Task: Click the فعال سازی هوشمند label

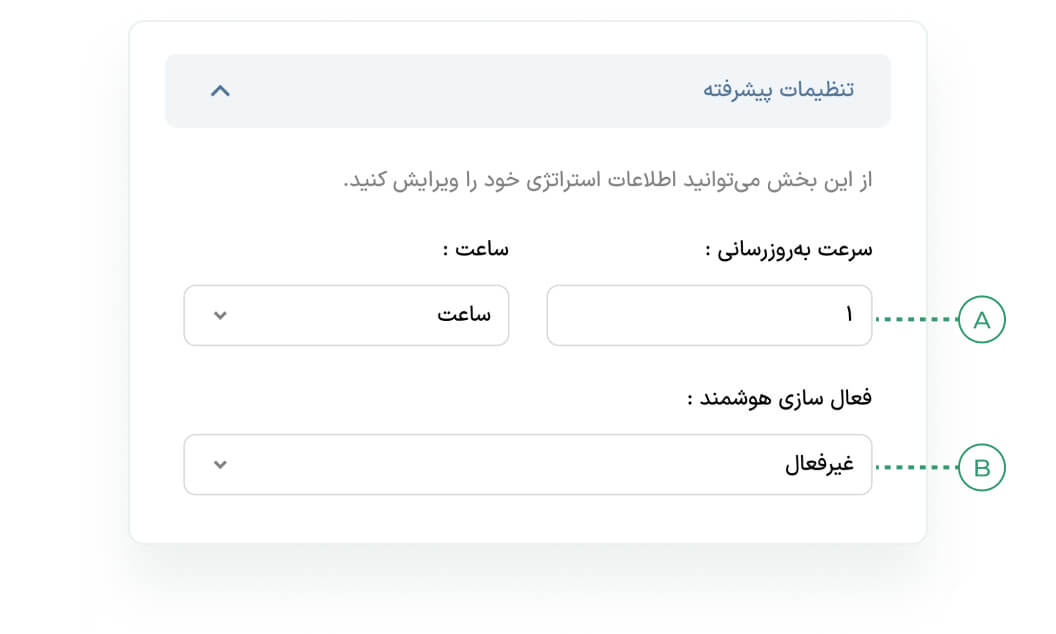Action: 780,398
